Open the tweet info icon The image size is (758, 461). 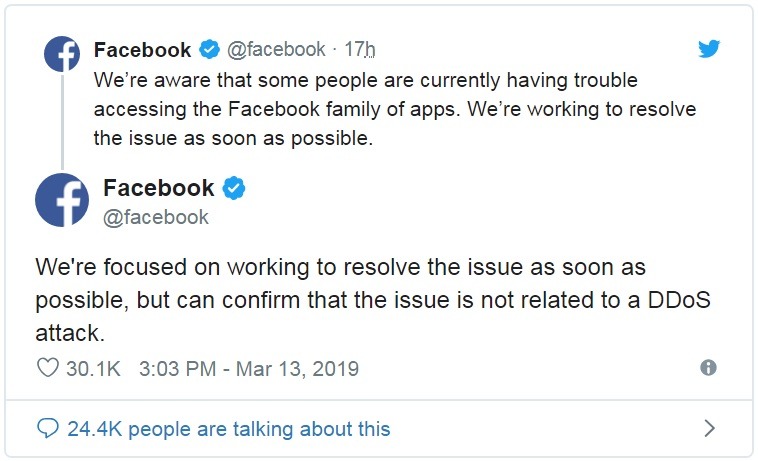pos(709,368)
